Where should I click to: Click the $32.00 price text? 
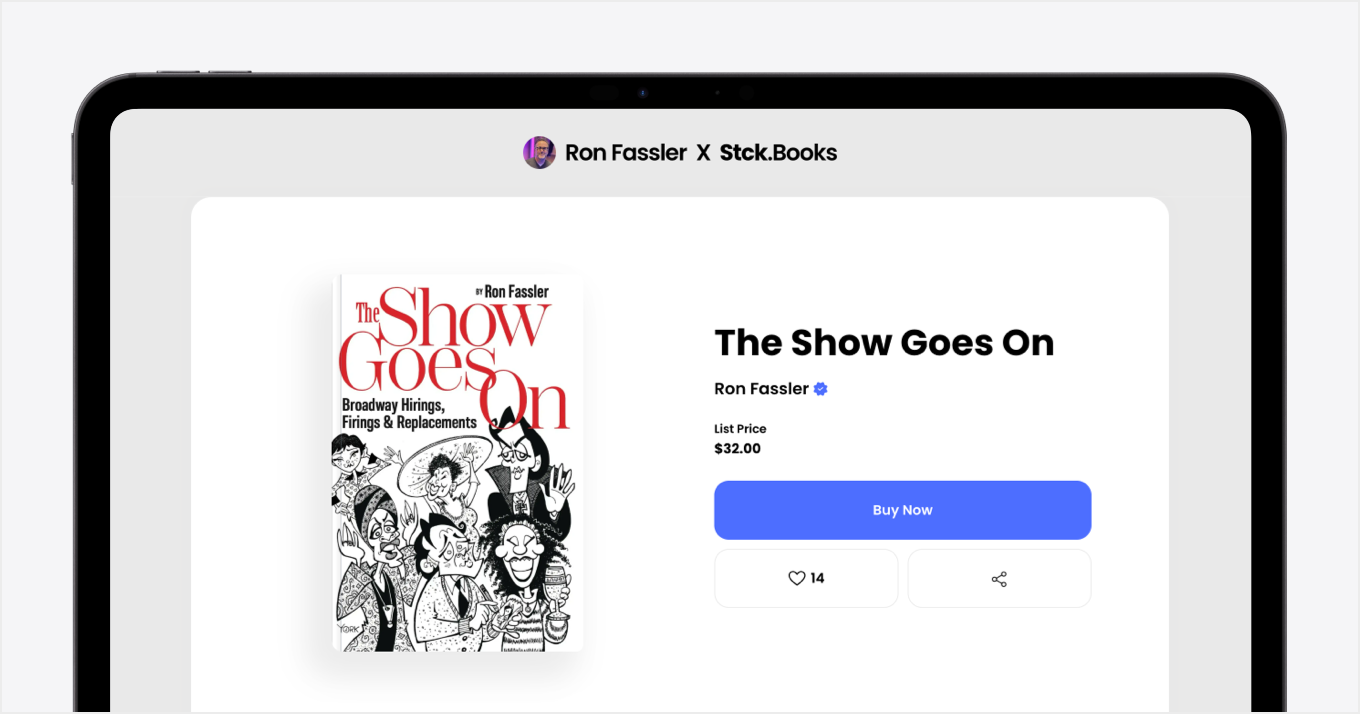pos(737,449)
